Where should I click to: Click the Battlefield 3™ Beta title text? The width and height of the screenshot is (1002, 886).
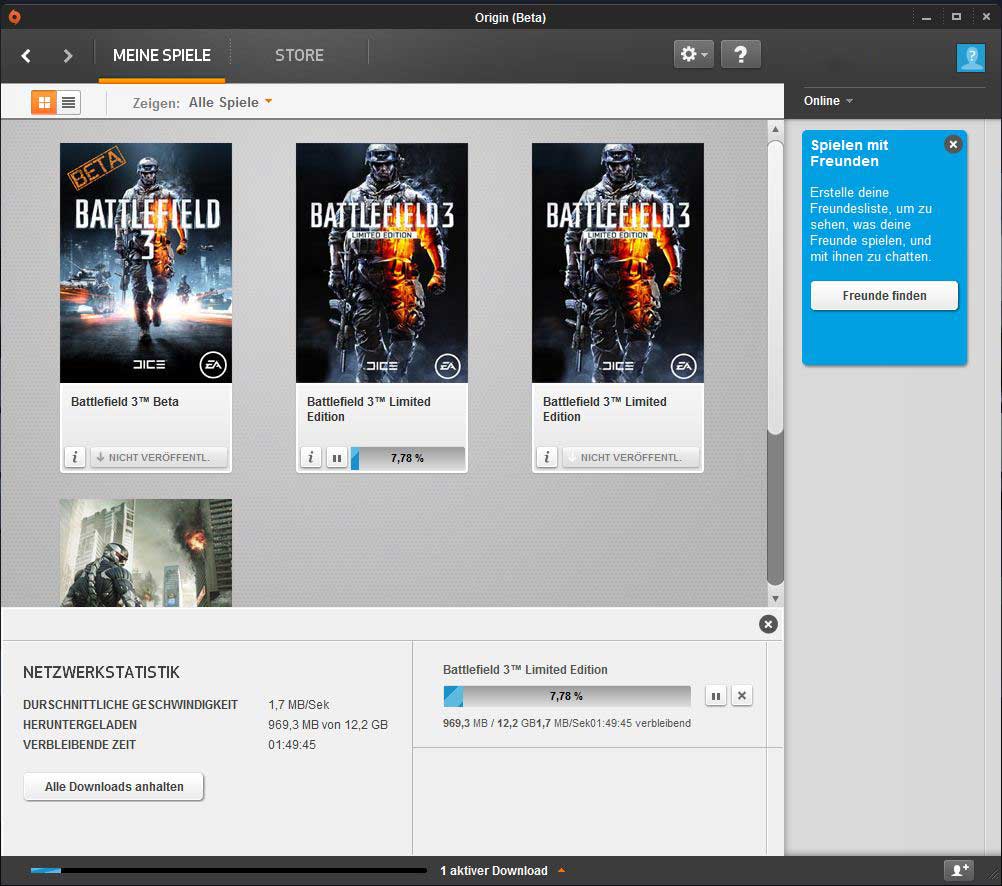[x=125, y=401]
